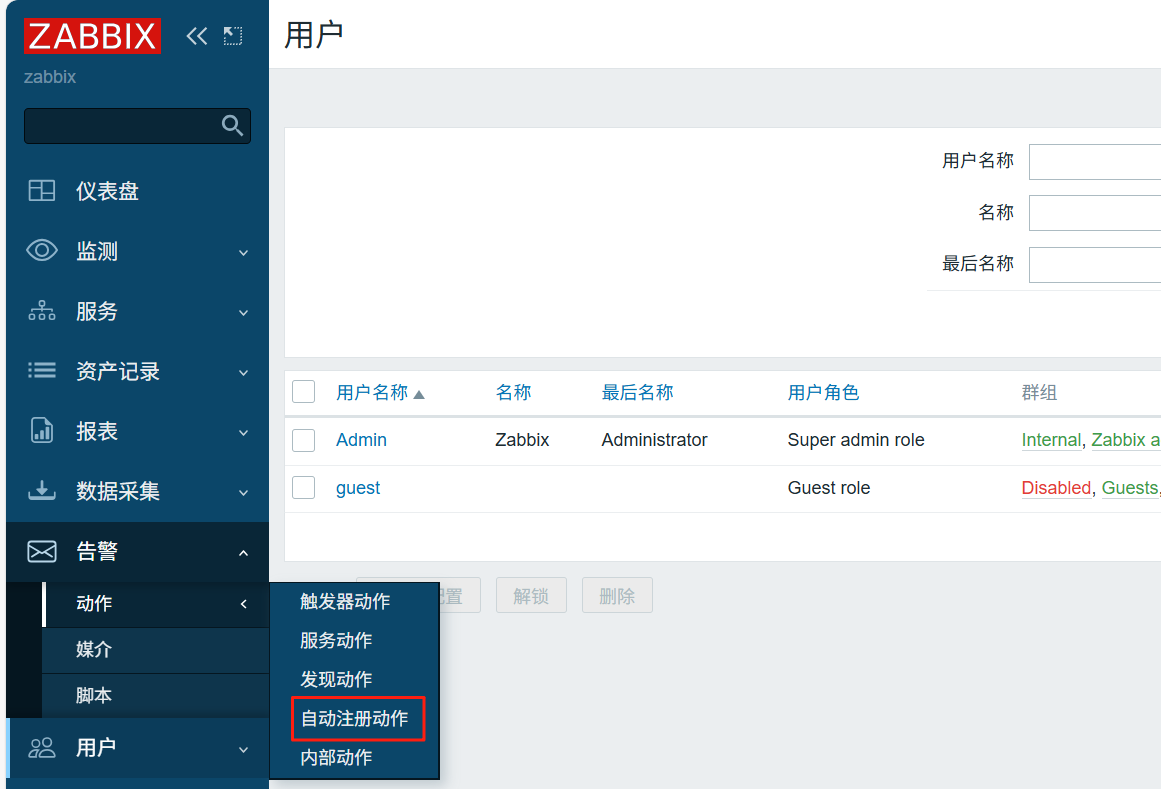The height and width of the screenshot is (789, 1161).
Task: Open the Admin user link
Action: 361,440
